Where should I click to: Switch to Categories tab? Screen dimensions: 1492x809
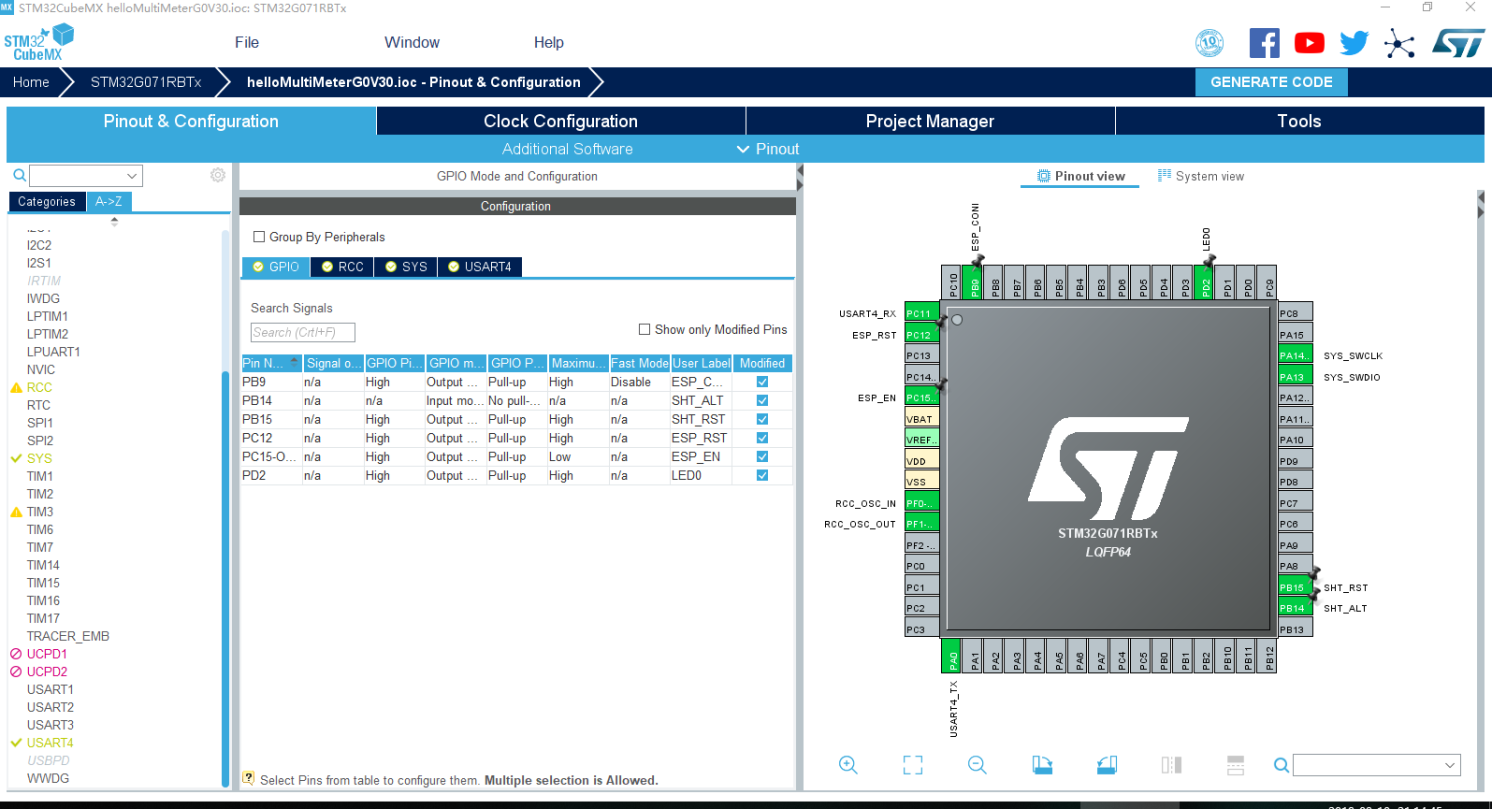pyautogui.click(x=47, y=201)
